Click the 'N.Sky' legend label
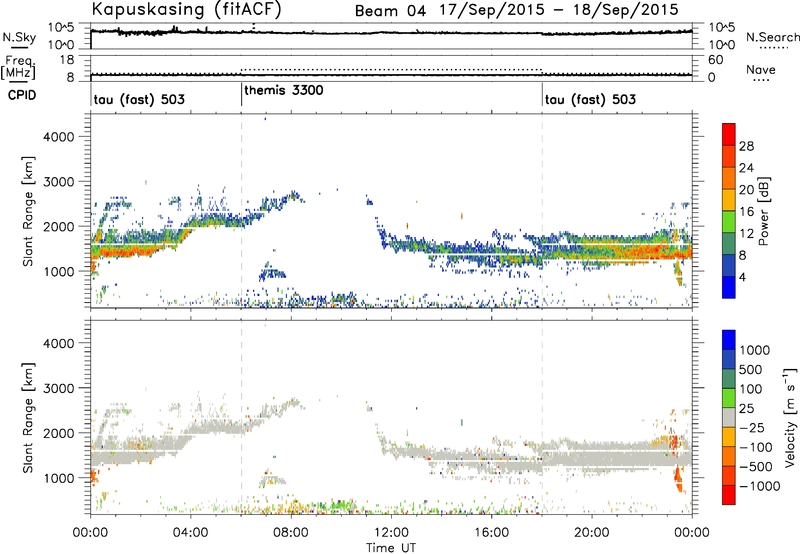The image size is (800, 554). point(19,37)
